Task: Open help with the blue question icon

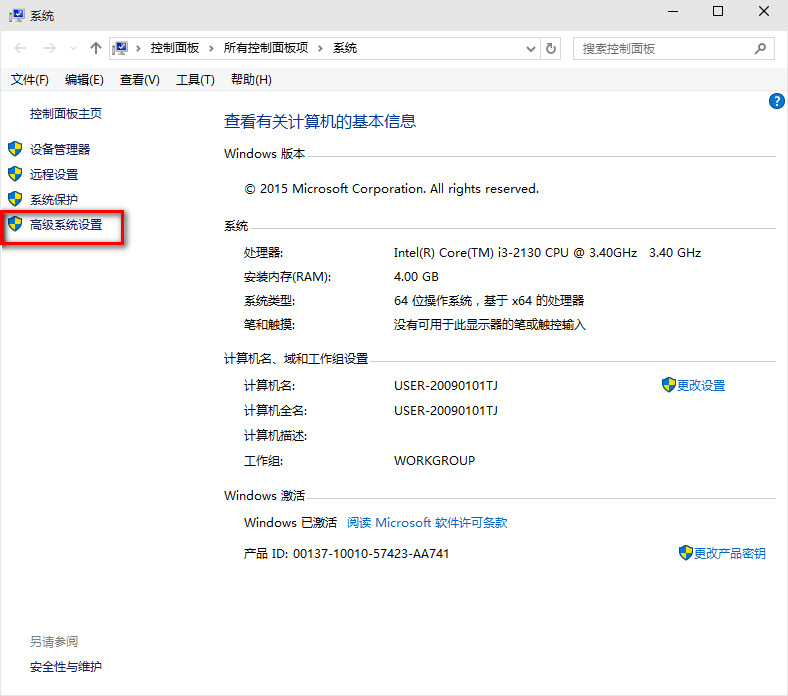Action: (776, 101)
